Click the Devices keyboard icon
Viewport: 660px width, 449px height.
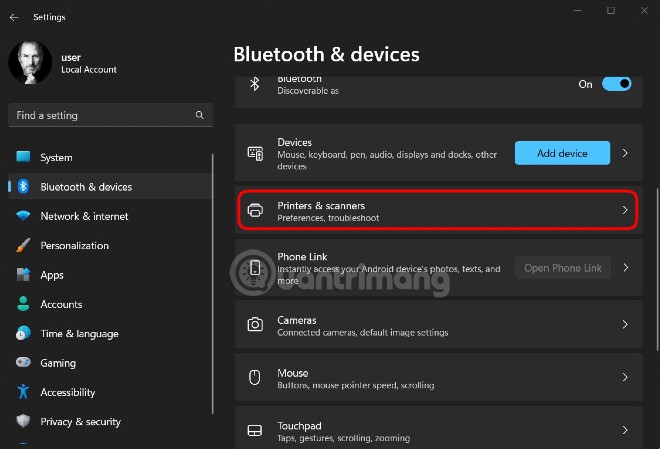[x=255, y=153]
